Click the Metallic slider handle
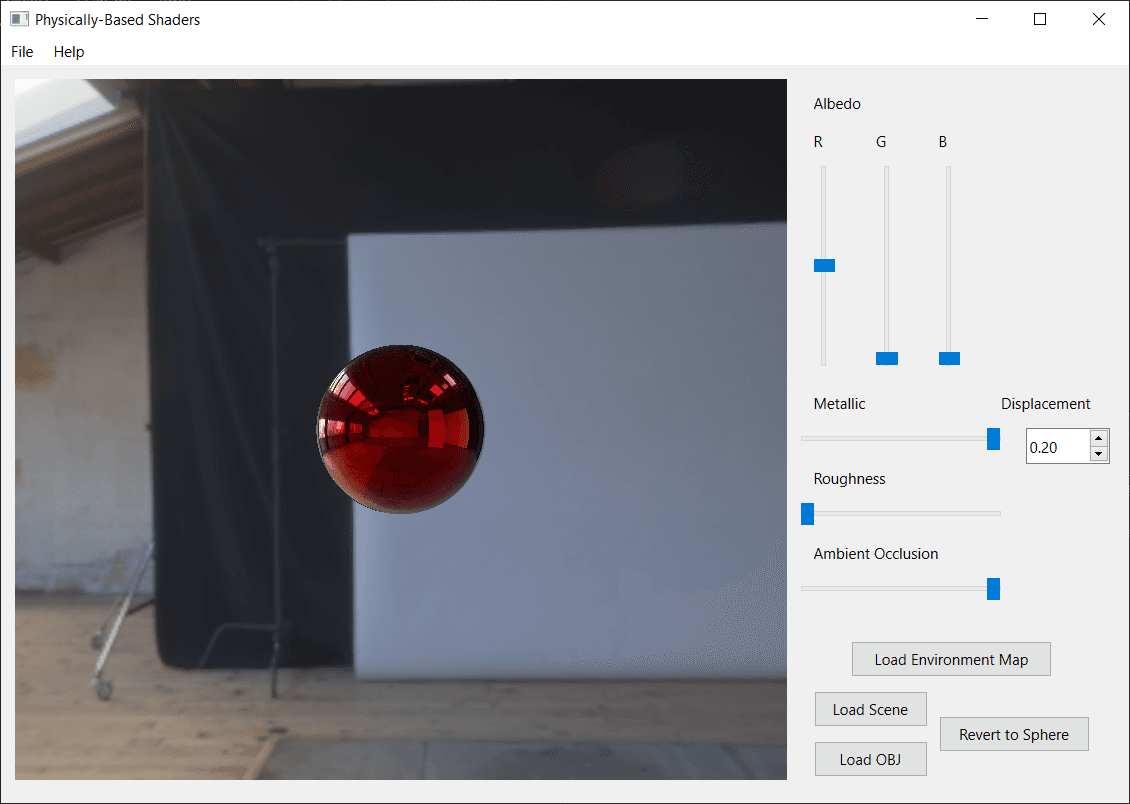 pyautogui.click(x=993, y=439)
